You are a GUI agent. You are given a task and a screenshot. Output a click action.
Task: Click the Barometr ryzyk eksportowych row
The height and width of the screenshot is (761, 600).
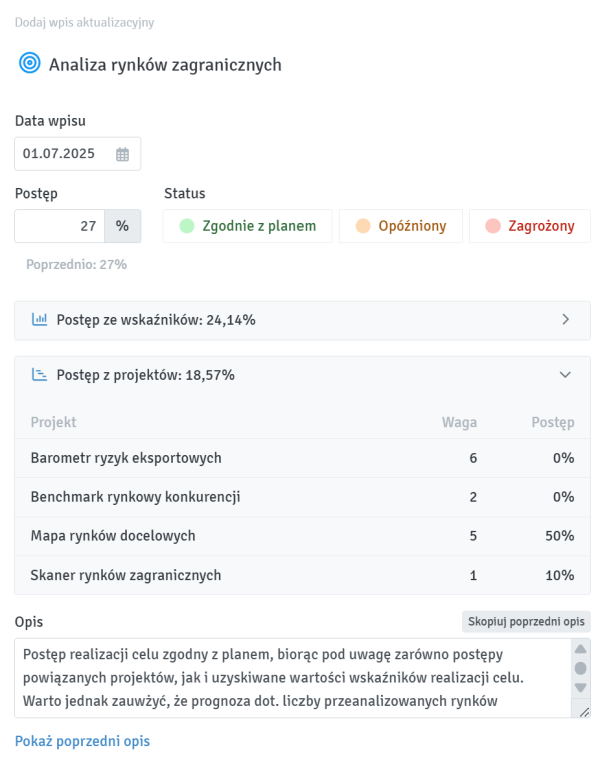(302, 458)
